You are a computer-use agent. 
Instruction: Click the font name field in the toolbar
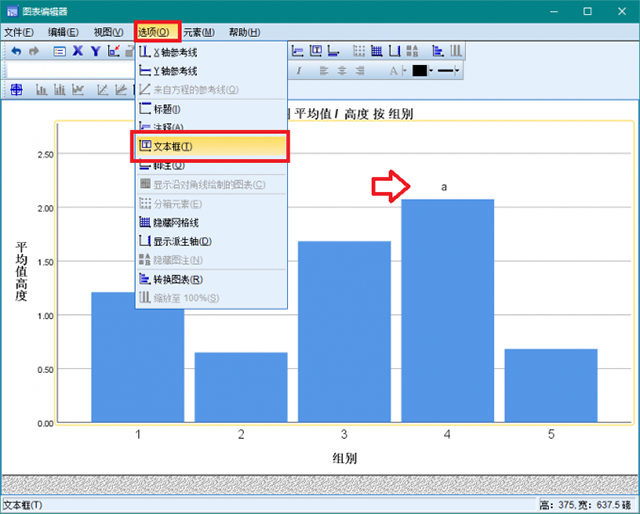click(70, 71)
